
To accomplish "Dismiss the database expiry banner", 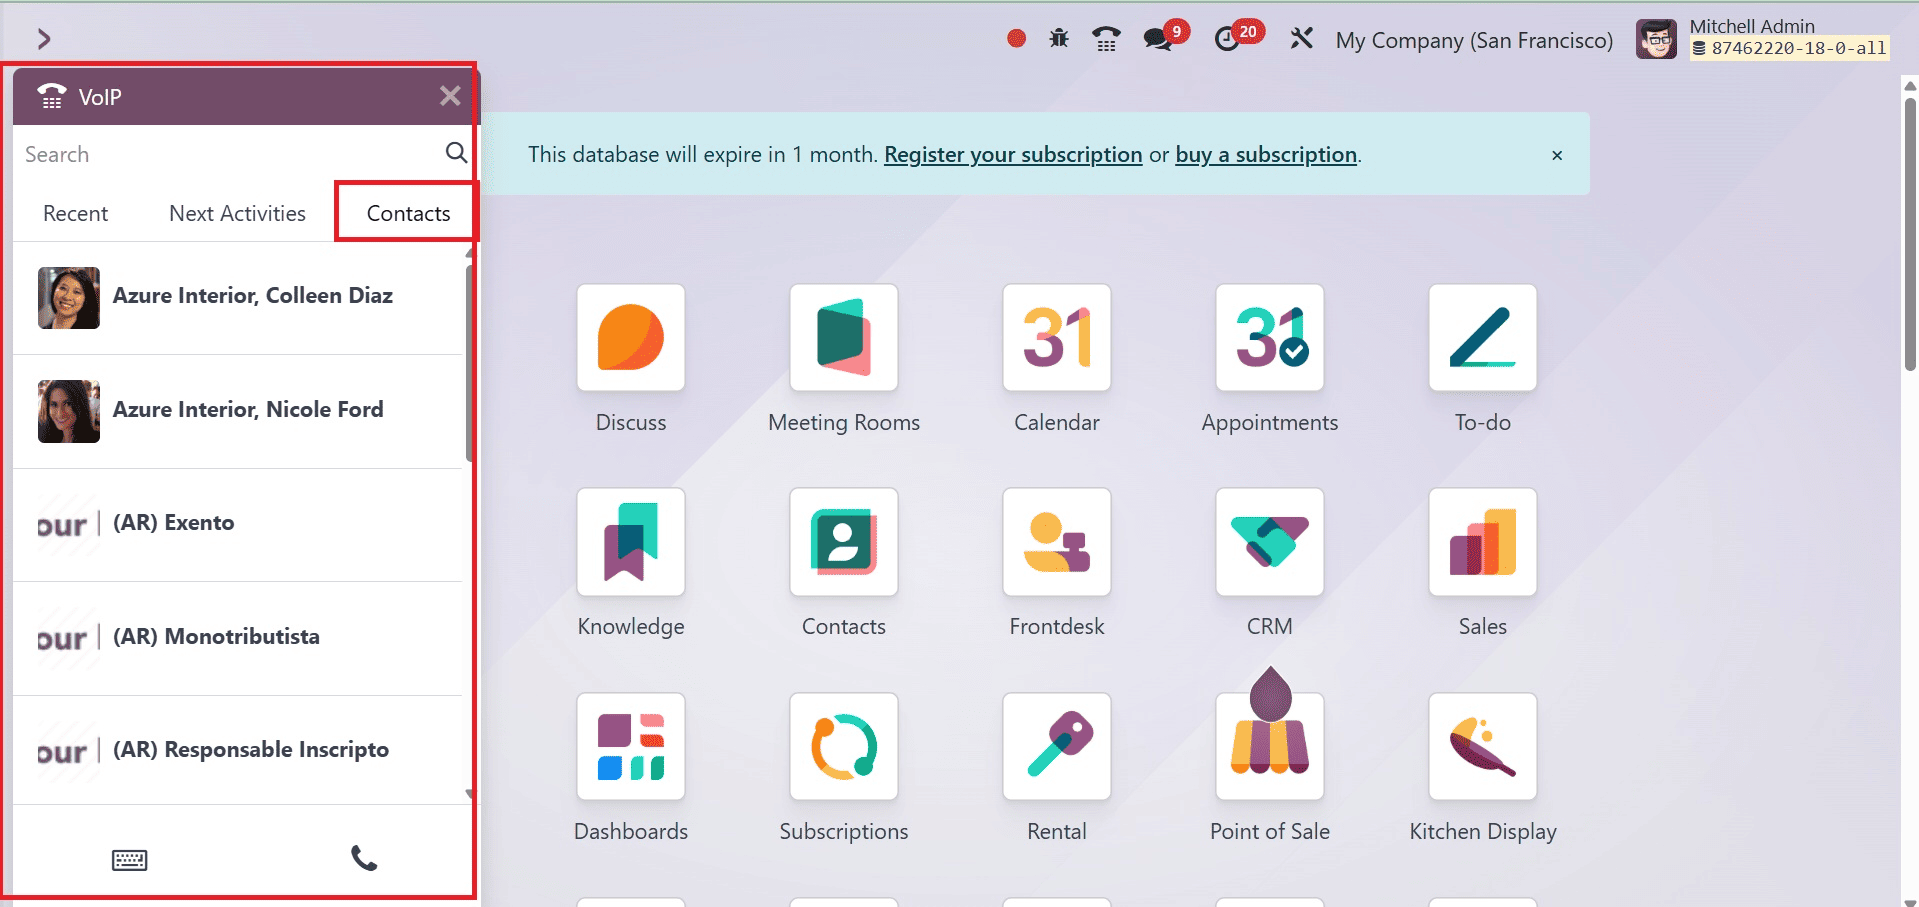I will 1556,155.
